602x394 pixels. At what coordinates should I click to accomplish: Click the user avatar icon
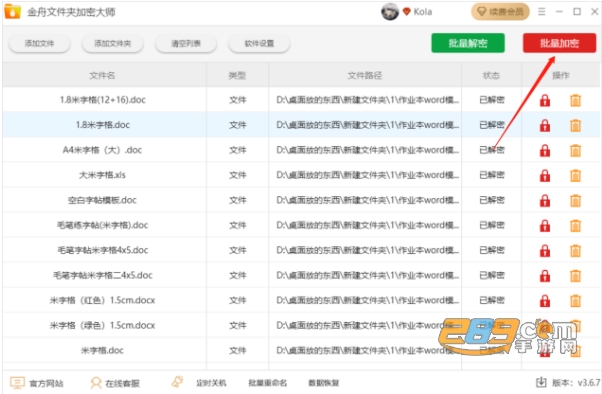tap(390, 12)
